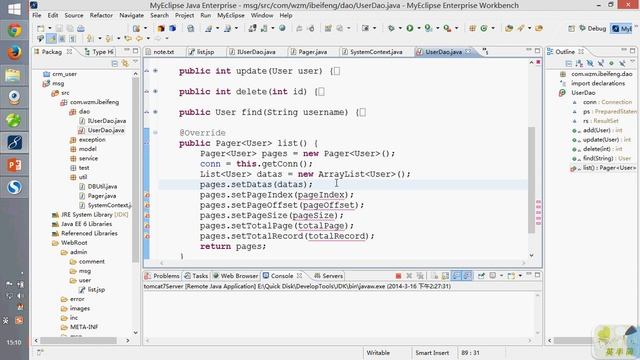
Task: Terminate console process with red stop icon
Action: coord(398,276)
